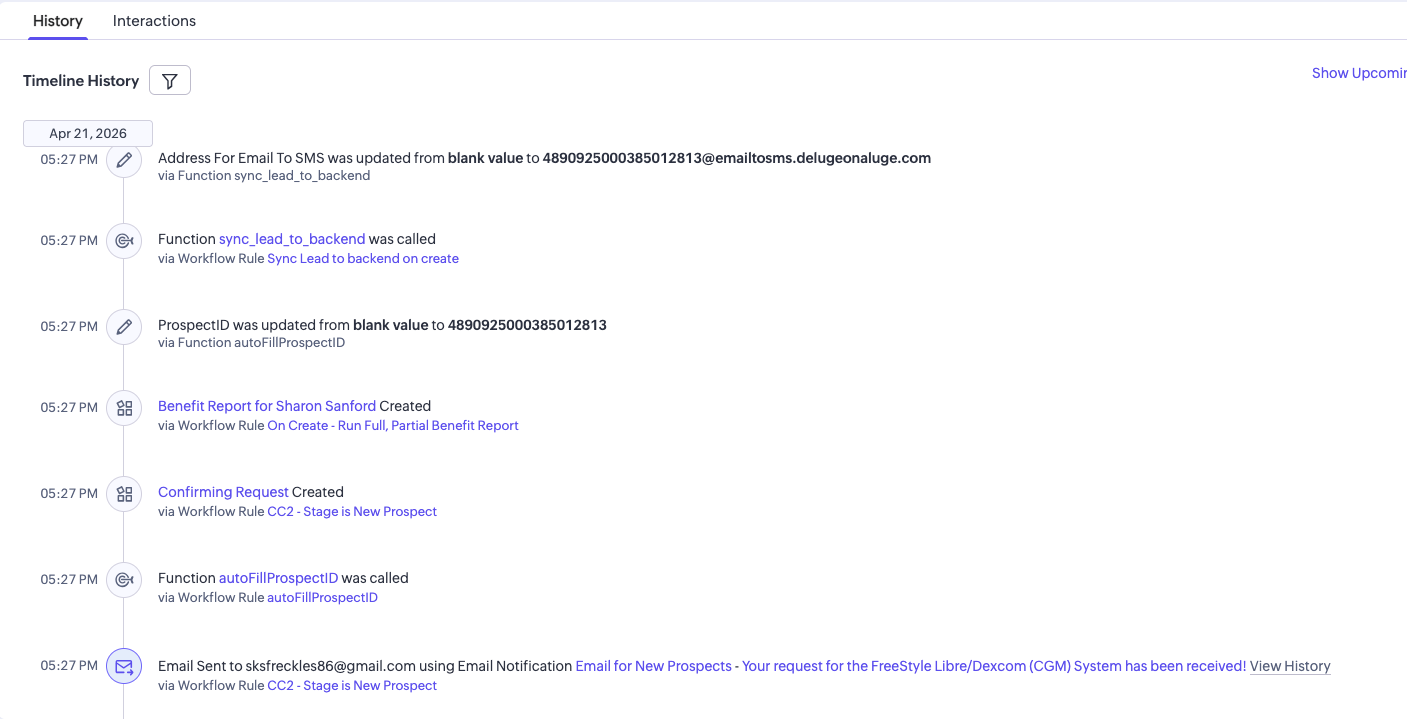Click the function call icon next to sync_lead_to_backend entry
The width and height of the screenshot is (1407, 719).
123,240
